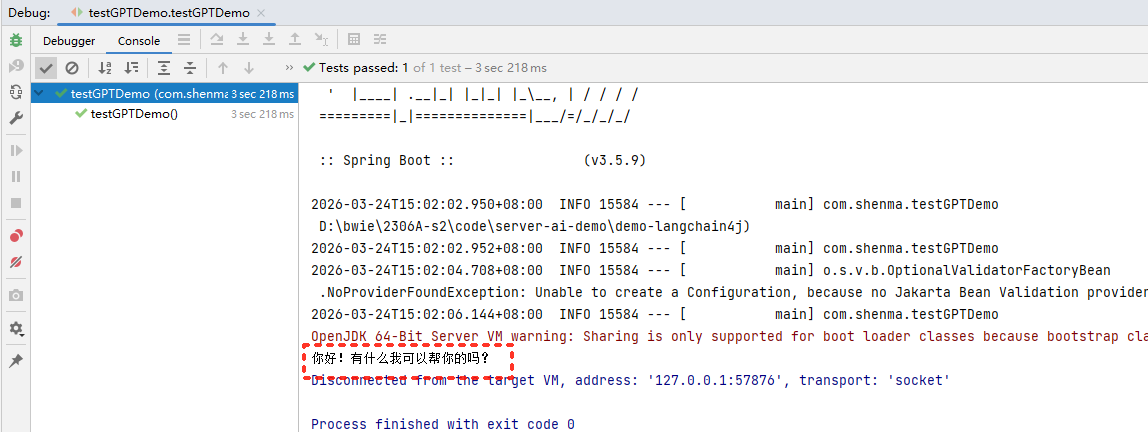
Task: Sort tests by duration icon
Action: pos(131,68)
